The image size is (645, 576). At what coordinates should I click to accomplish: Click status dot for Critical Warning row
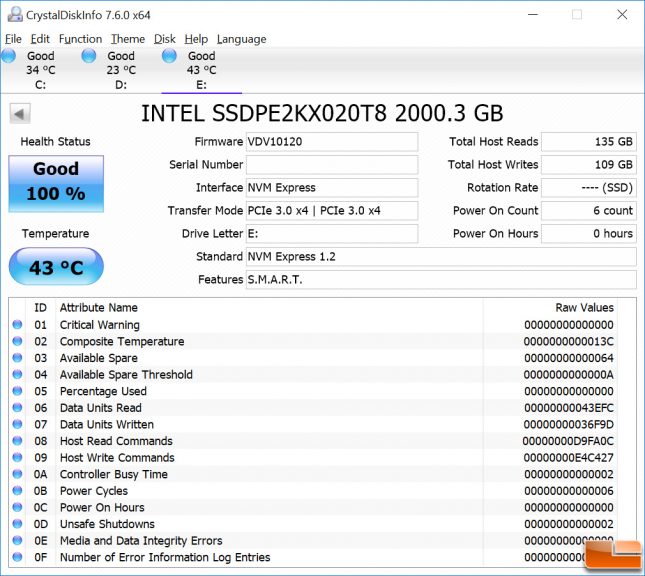pyautogui.click(x=17, y=325)
